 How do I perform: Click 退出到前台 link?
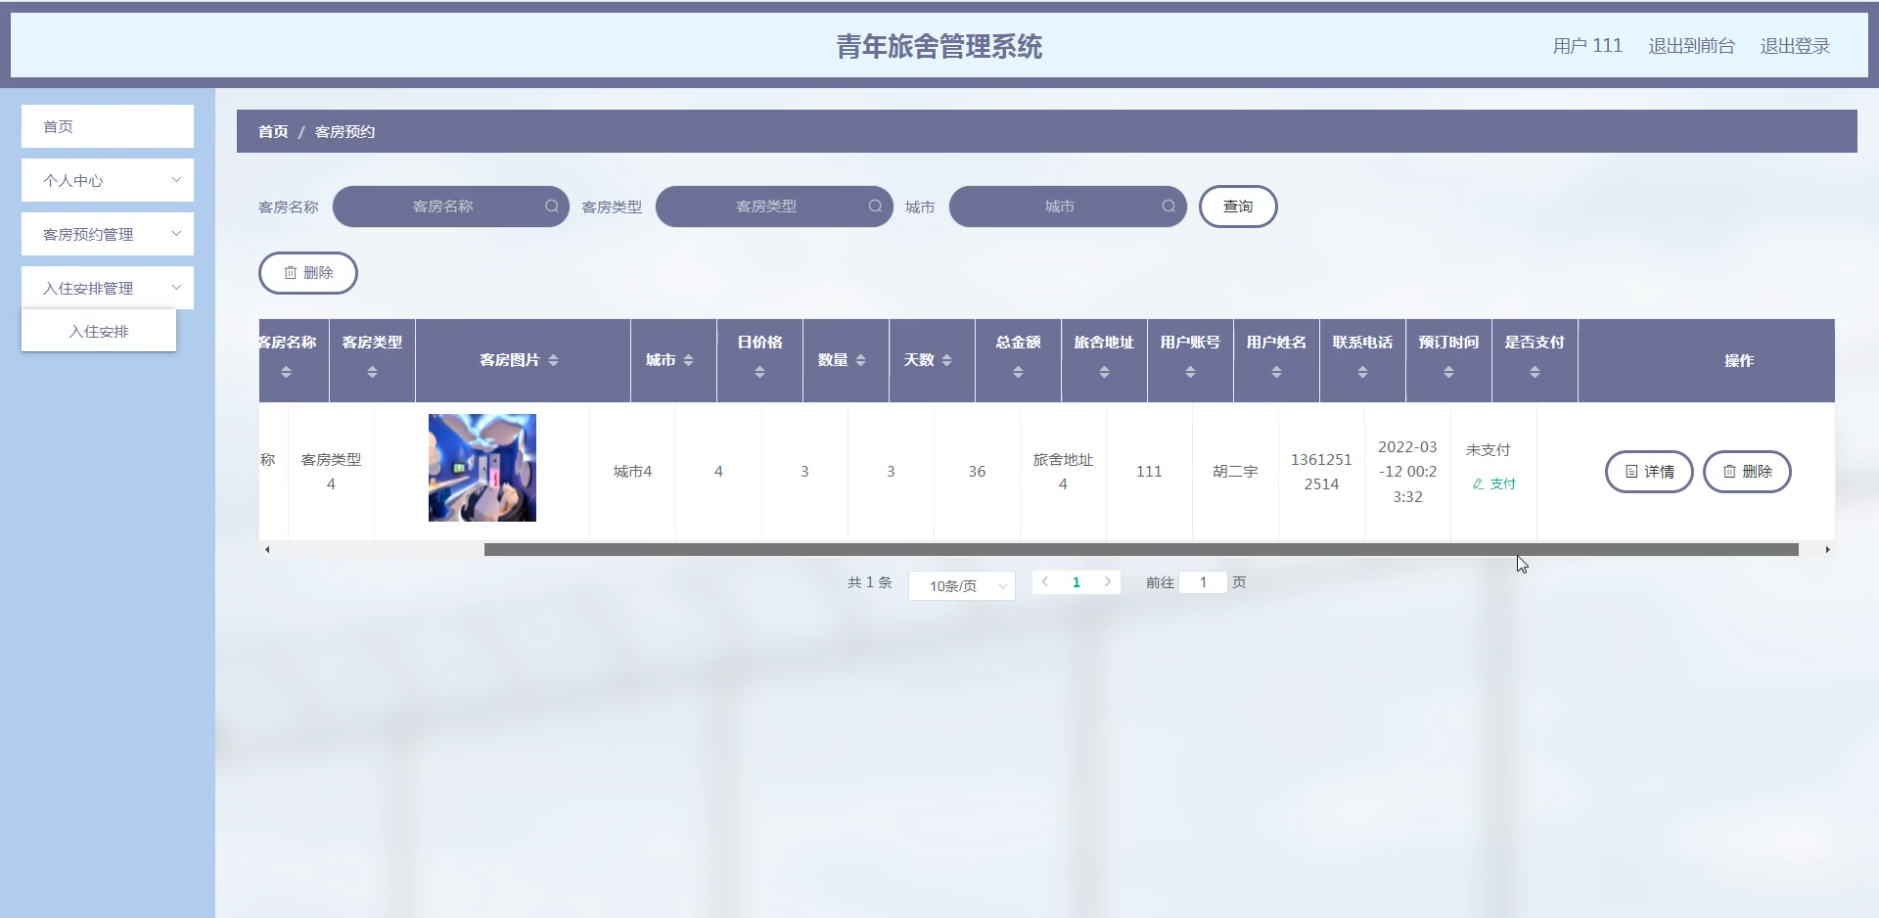[x=1691, y=46]
